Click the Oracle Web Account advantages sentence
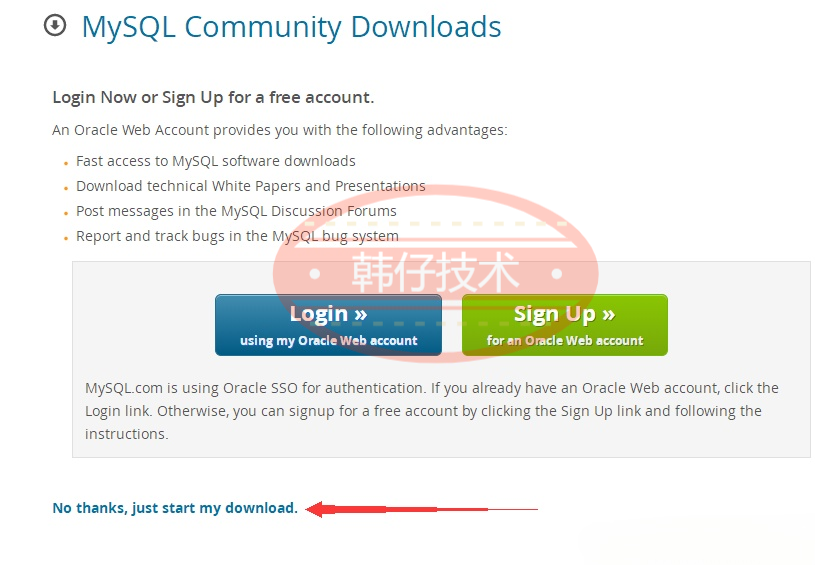 pos(280,130)
